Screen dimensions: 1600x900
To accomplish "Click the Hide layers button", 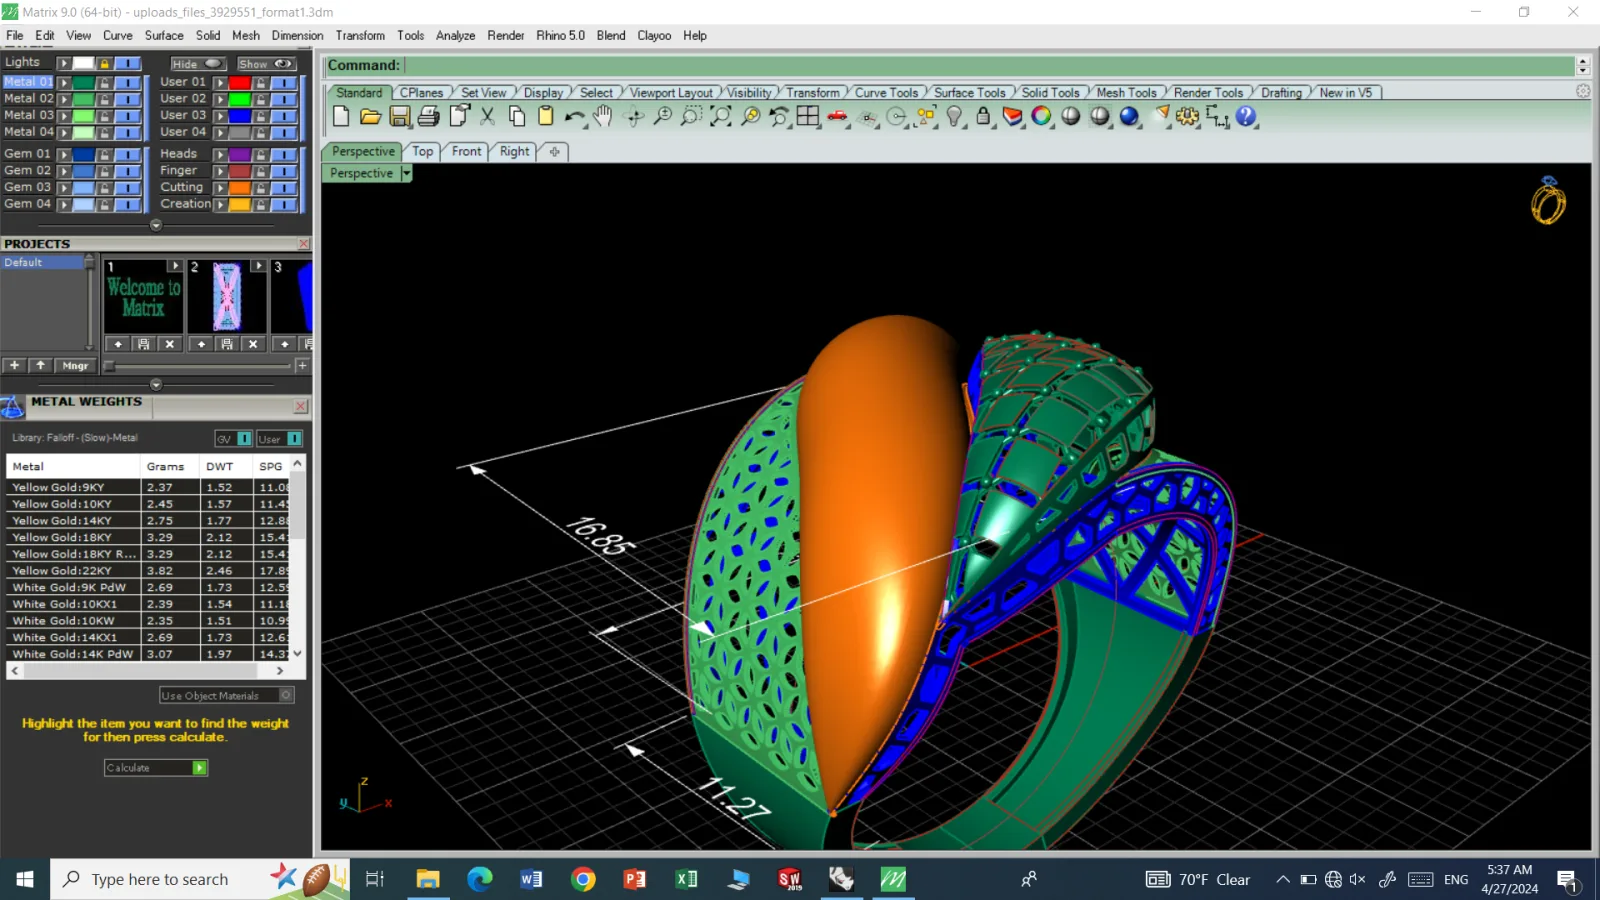I will click(197, 64).
